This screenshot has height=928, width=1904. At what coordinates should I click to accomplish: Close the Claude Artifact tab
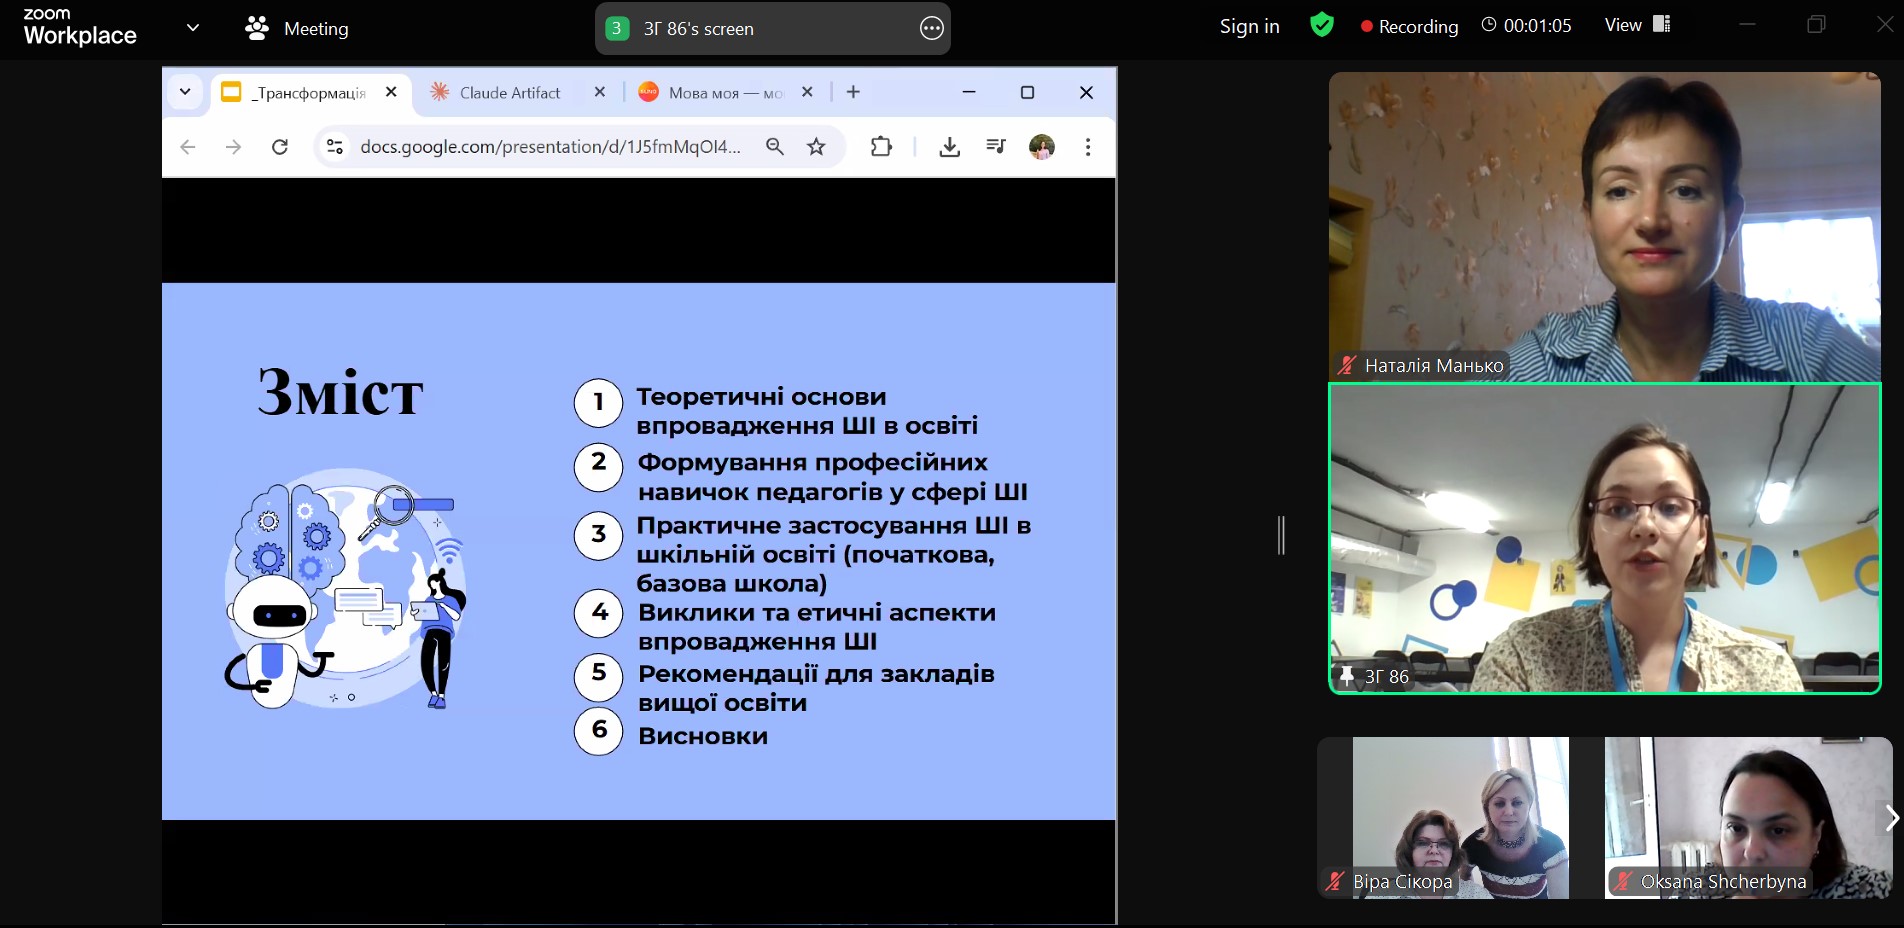pyautogui.click(x=600, y=92)
